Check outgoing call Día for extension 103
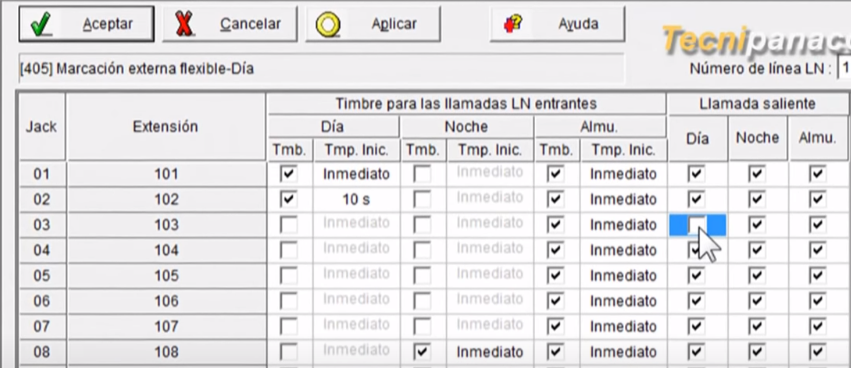Screen dimensions: 851x368 pyautogui.click(x=697, y=225)
